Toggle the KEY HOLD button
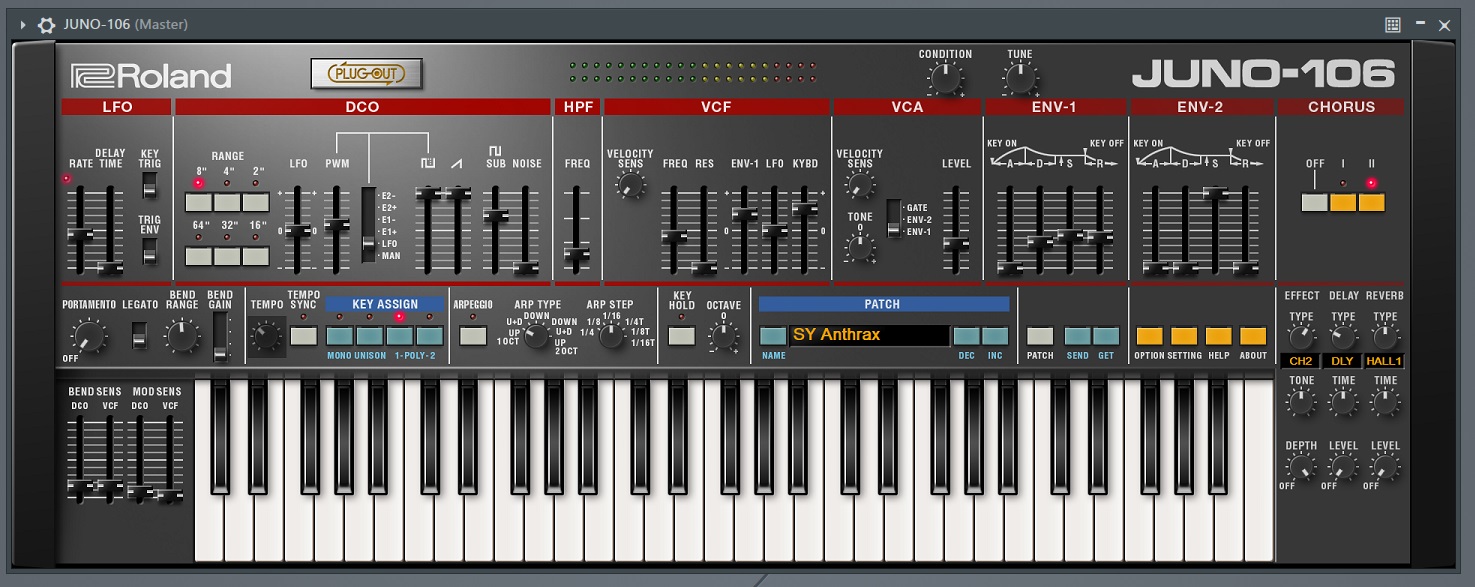The image size is (1475, 587). tap(682, 336)
